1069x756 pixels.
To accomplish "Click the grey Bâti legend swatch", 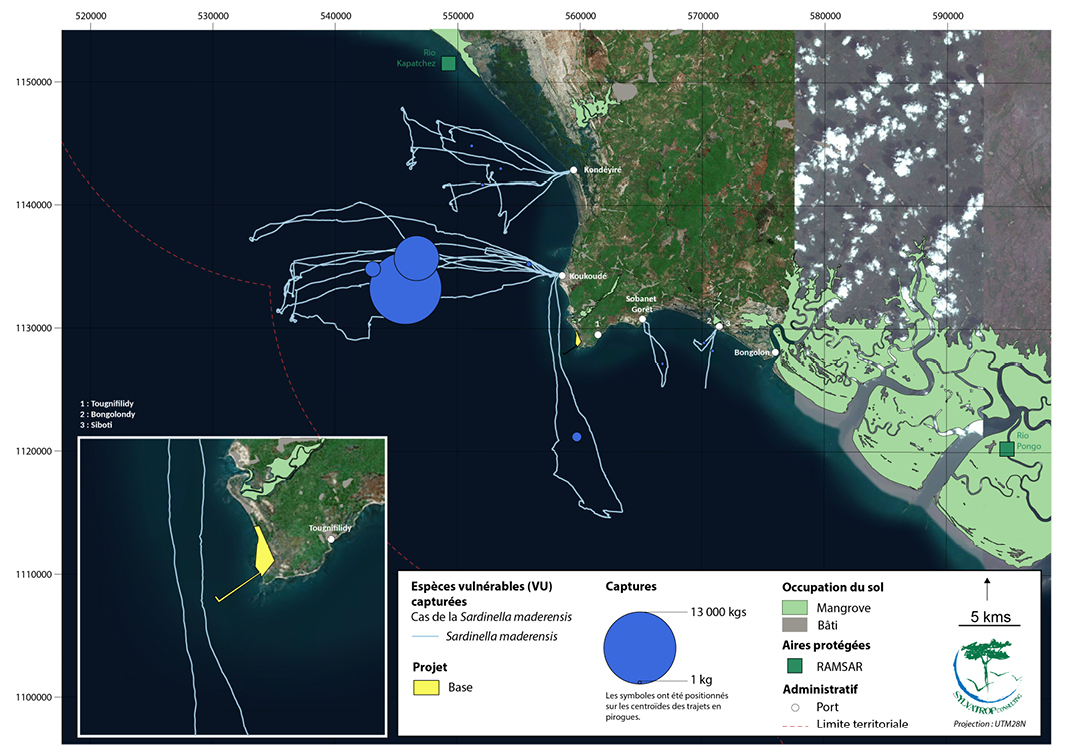I will (x=795, y=624).
